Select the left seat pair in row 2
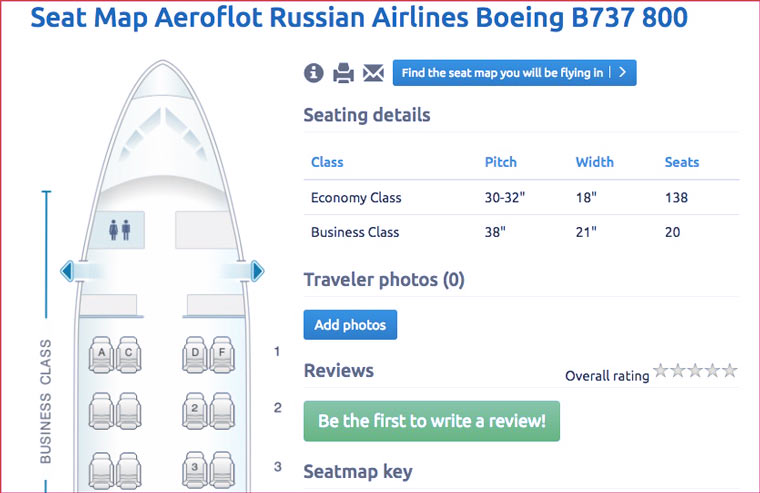760x493 pixels. click(x=115, y=408)
